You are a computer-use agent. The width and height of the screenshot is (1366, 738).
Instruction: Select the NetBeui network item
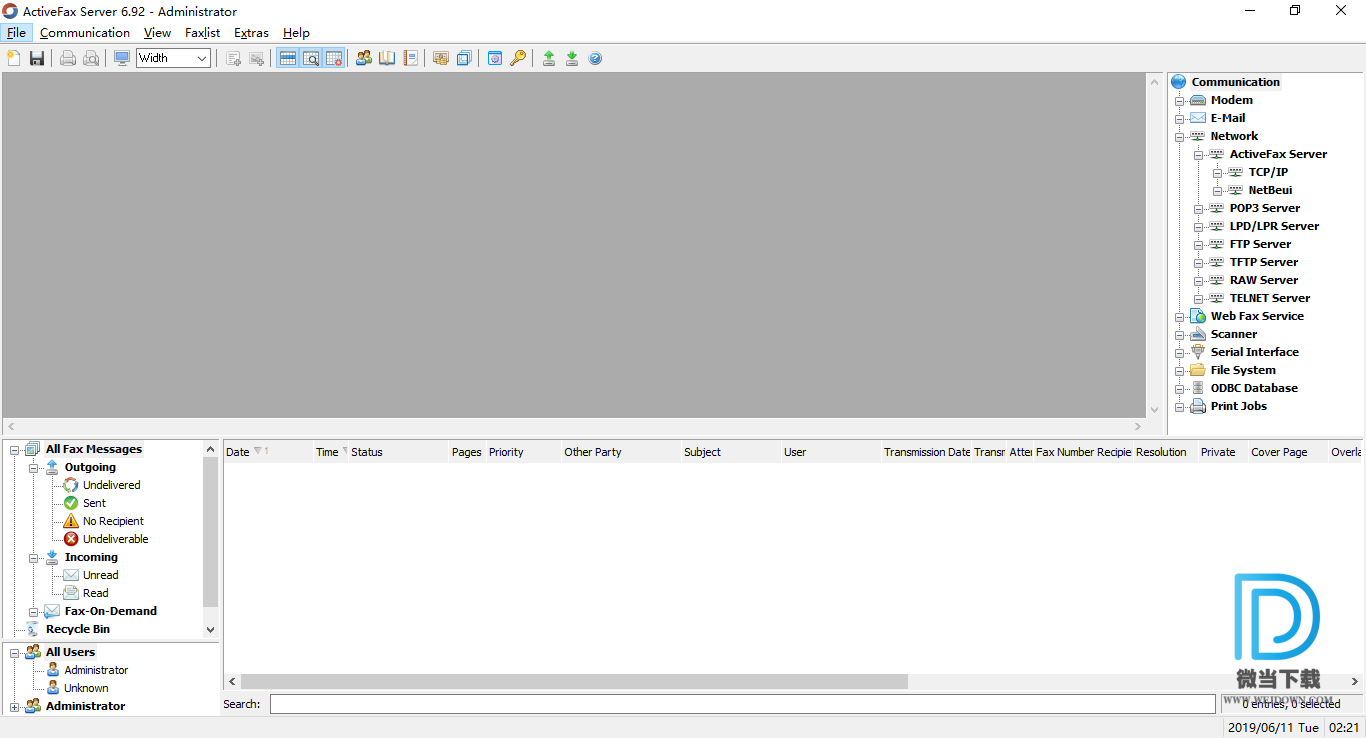click(1270, 190)
